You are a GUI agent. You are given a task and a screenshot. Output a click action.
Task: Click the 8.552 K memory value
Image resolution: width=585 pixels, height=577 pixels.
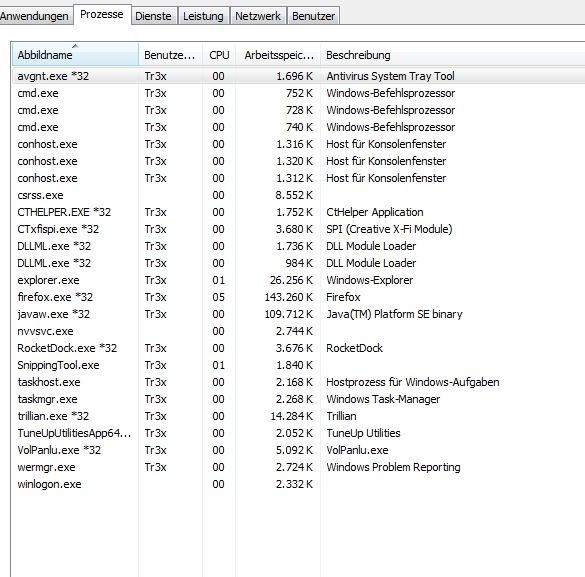(294, 195)
